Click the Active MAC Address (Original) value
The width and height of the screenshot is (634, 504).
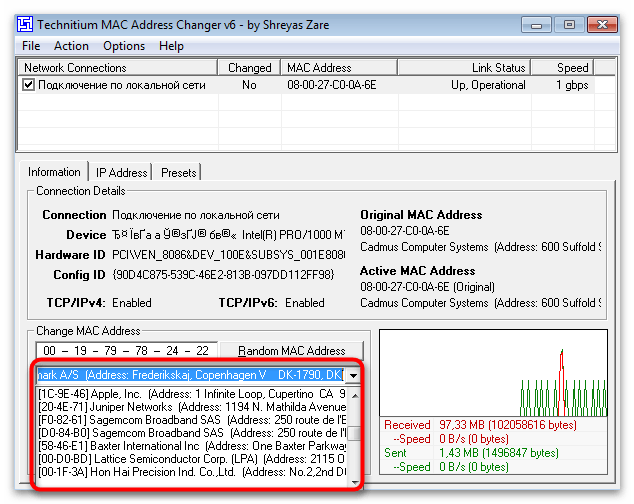427,287
